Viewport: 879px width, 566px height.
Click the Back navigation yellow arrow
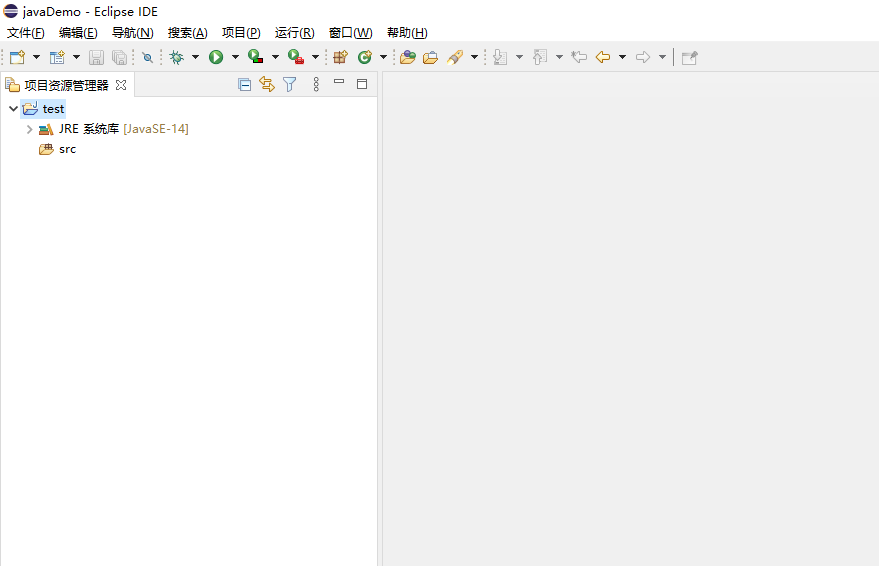tap(603, 57)
